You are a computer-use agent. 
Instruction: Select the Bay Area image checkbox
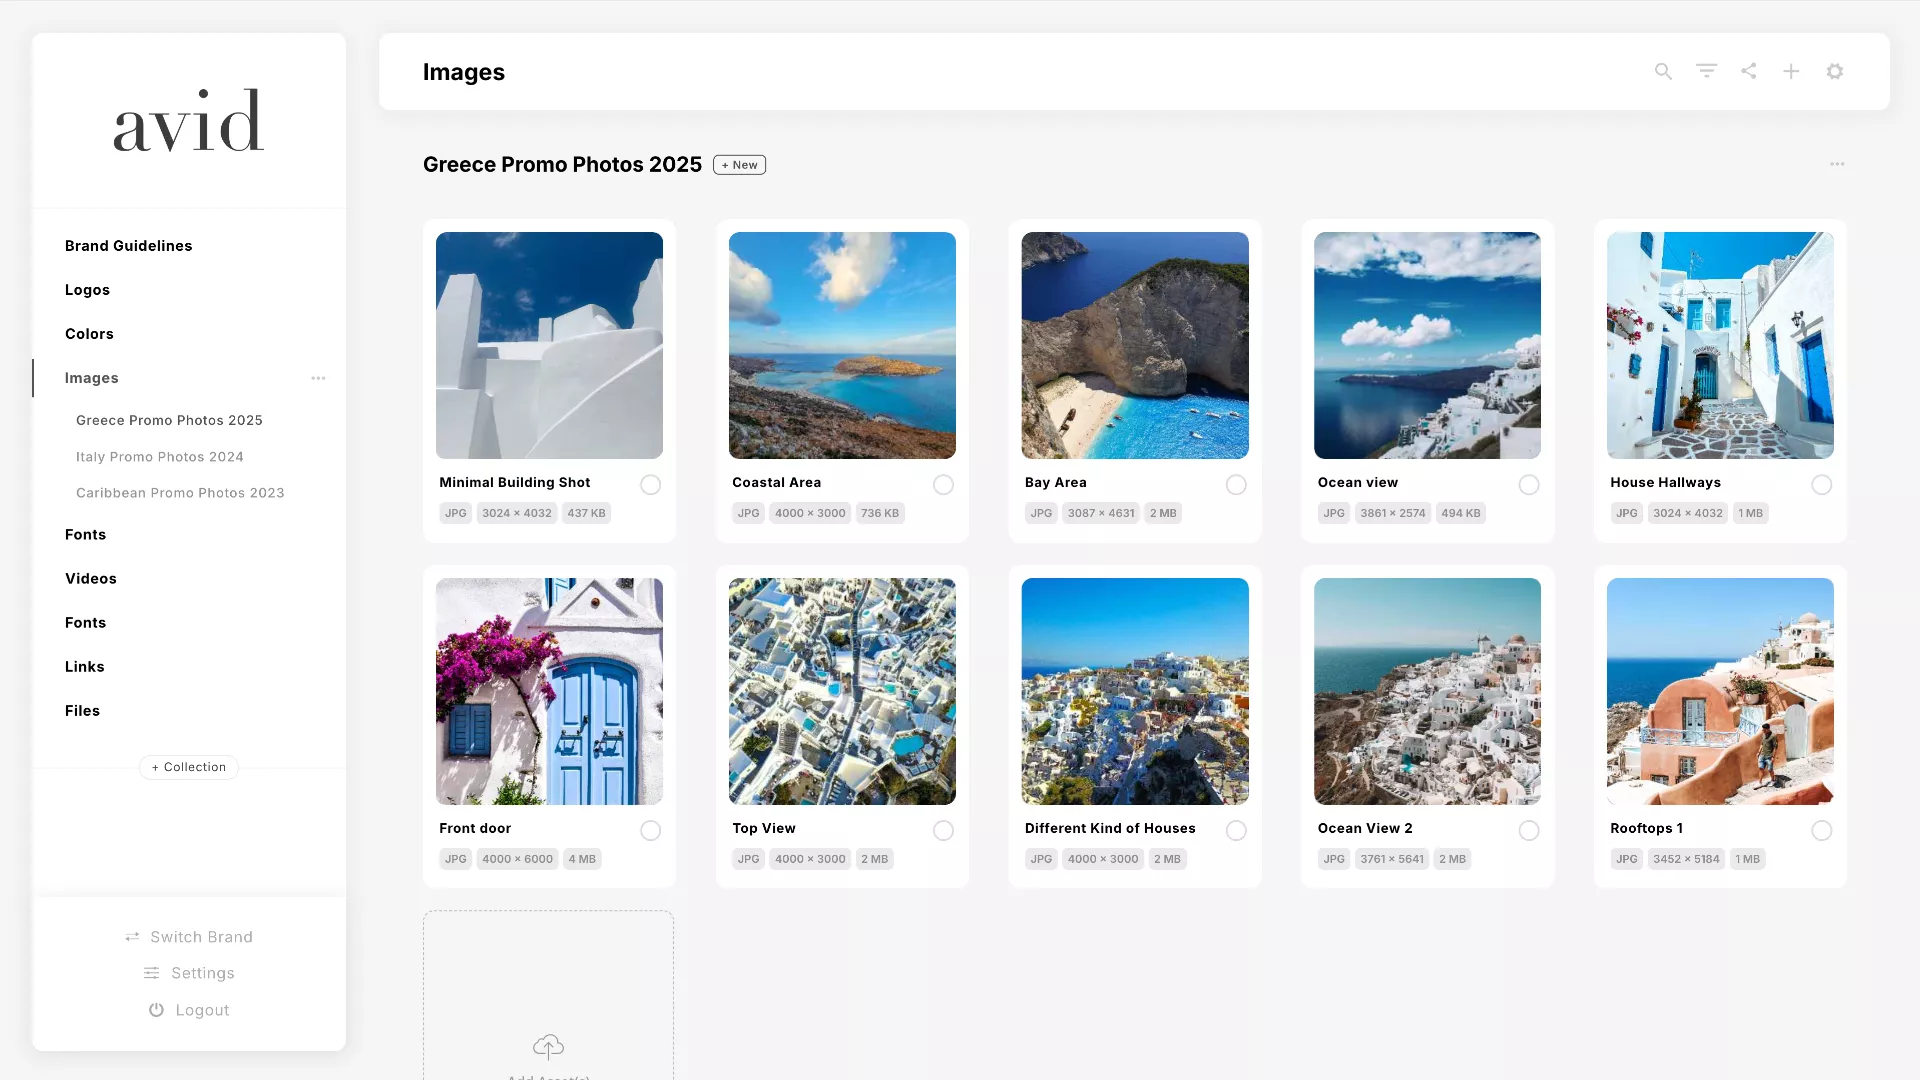click(x=1236, y=485)
